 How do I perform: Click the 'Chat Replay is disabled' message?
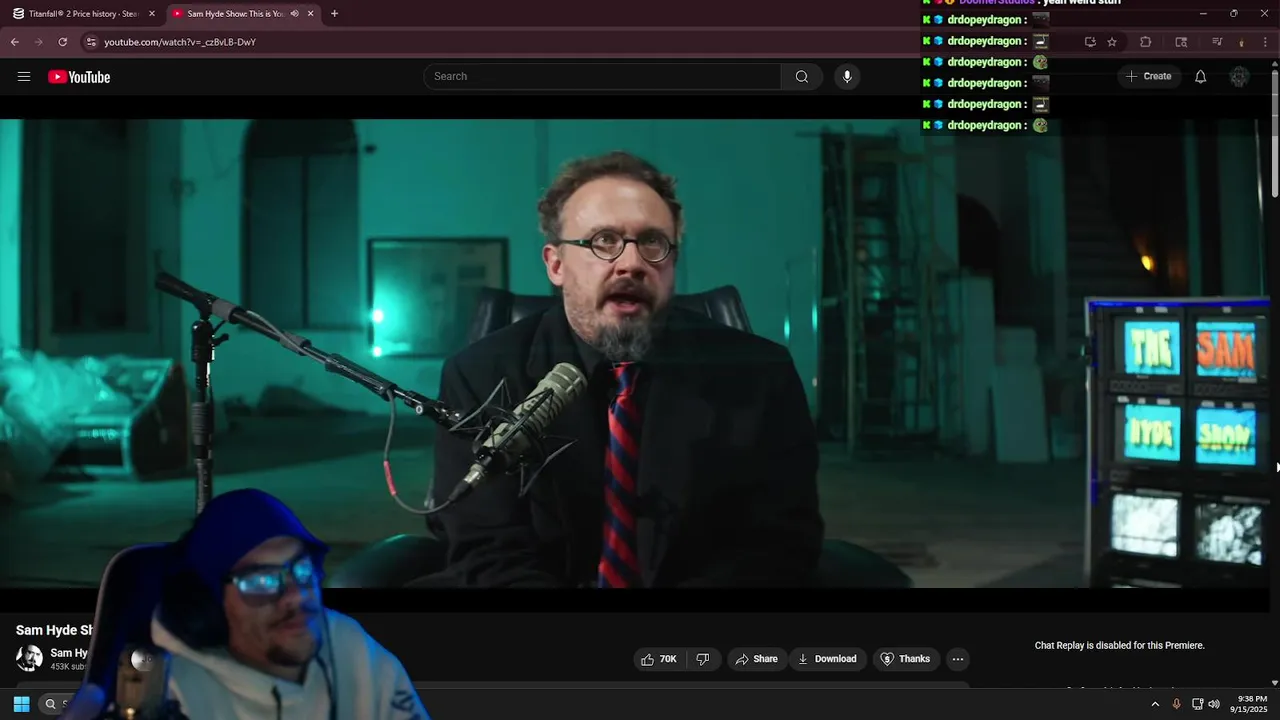tap(1120, 646)
